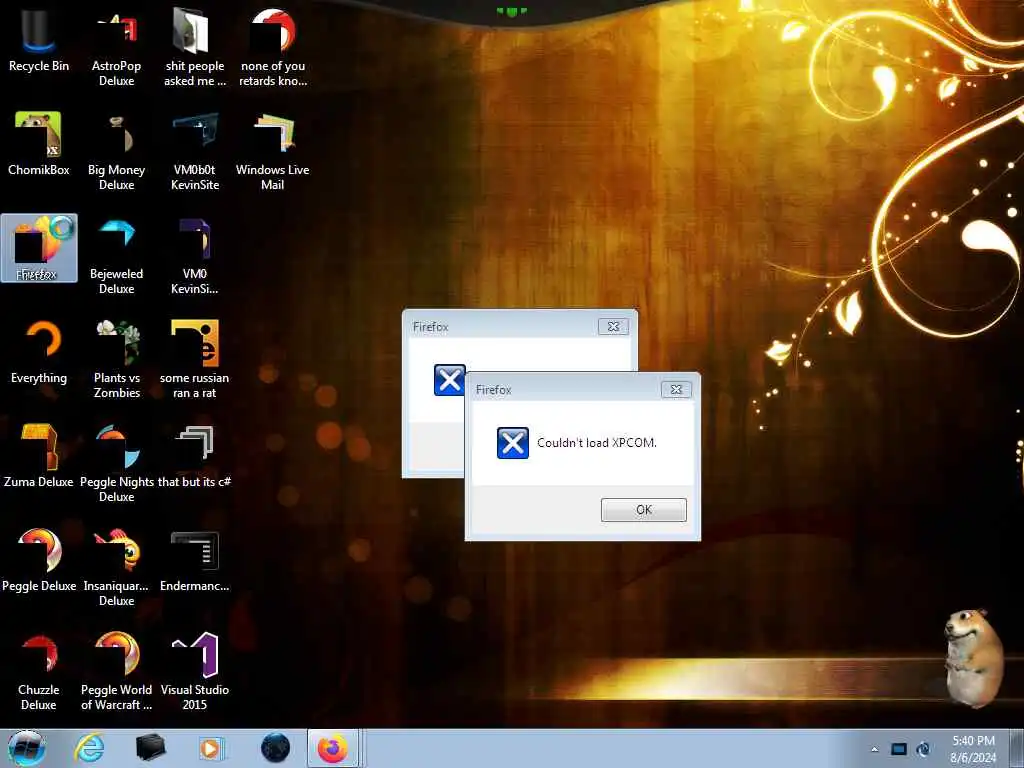Click the monitor icon in the system tray
Image resolution: width=1024 pixels, height=768 pixels.
click(x=899, y=749)
